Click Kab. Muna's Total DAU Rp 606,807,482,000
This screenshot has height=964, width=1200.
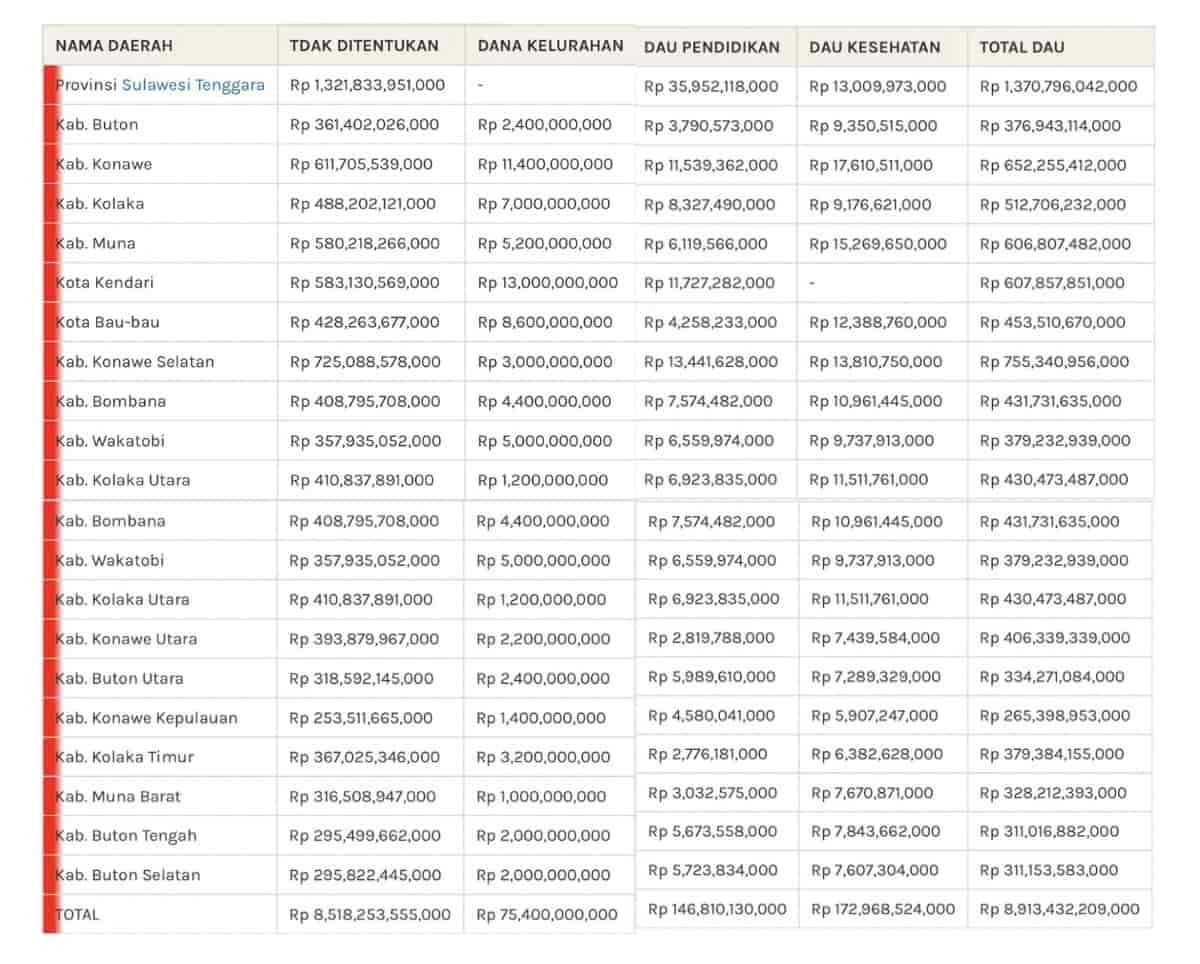pyautogui.click(x=1055, y=244)
